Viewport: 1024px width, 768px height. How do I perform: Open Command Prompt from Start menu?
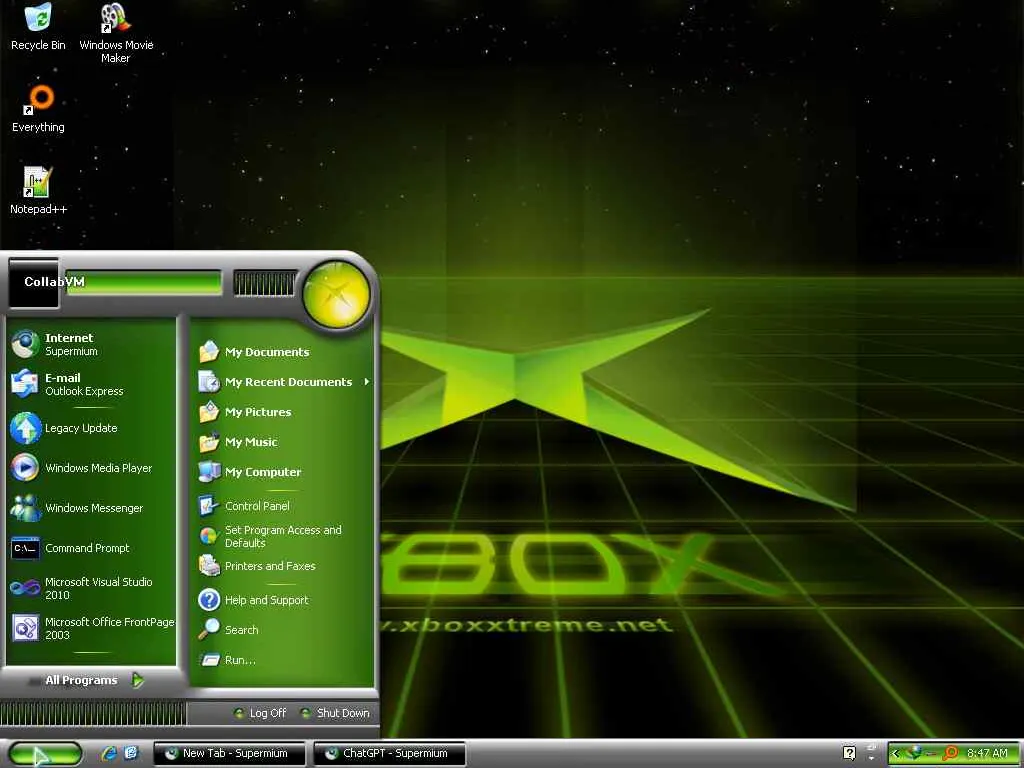(91, 548)
